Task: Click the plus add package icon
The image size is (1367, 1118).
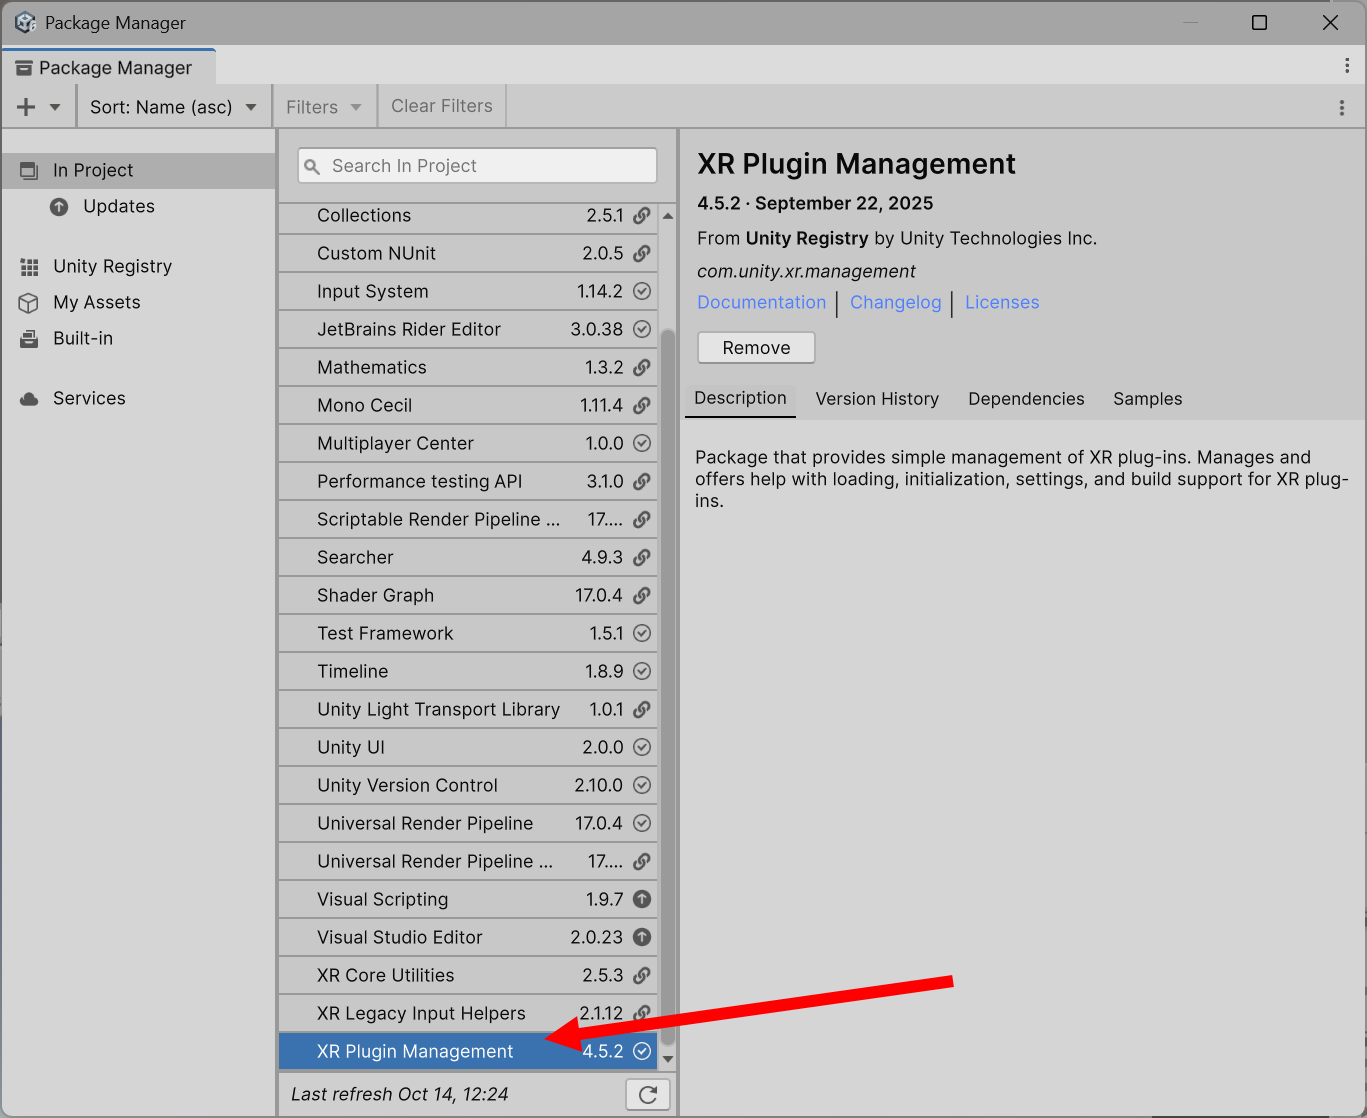Action: coord(26,107)
